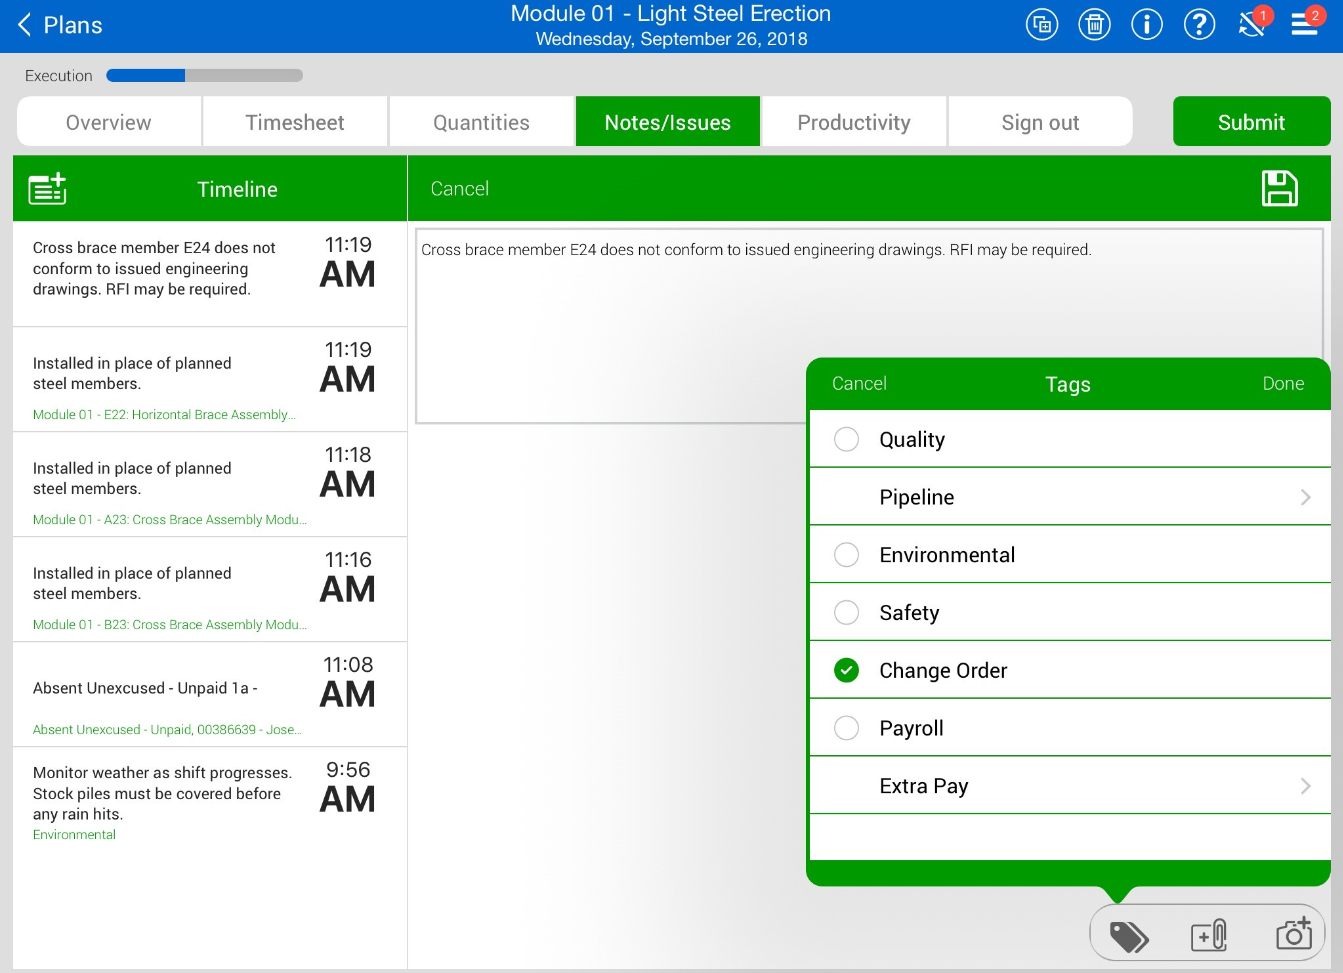Click the add note icon beside Timeline
The image size is (1343, 973).
click(x=47, y=189)
